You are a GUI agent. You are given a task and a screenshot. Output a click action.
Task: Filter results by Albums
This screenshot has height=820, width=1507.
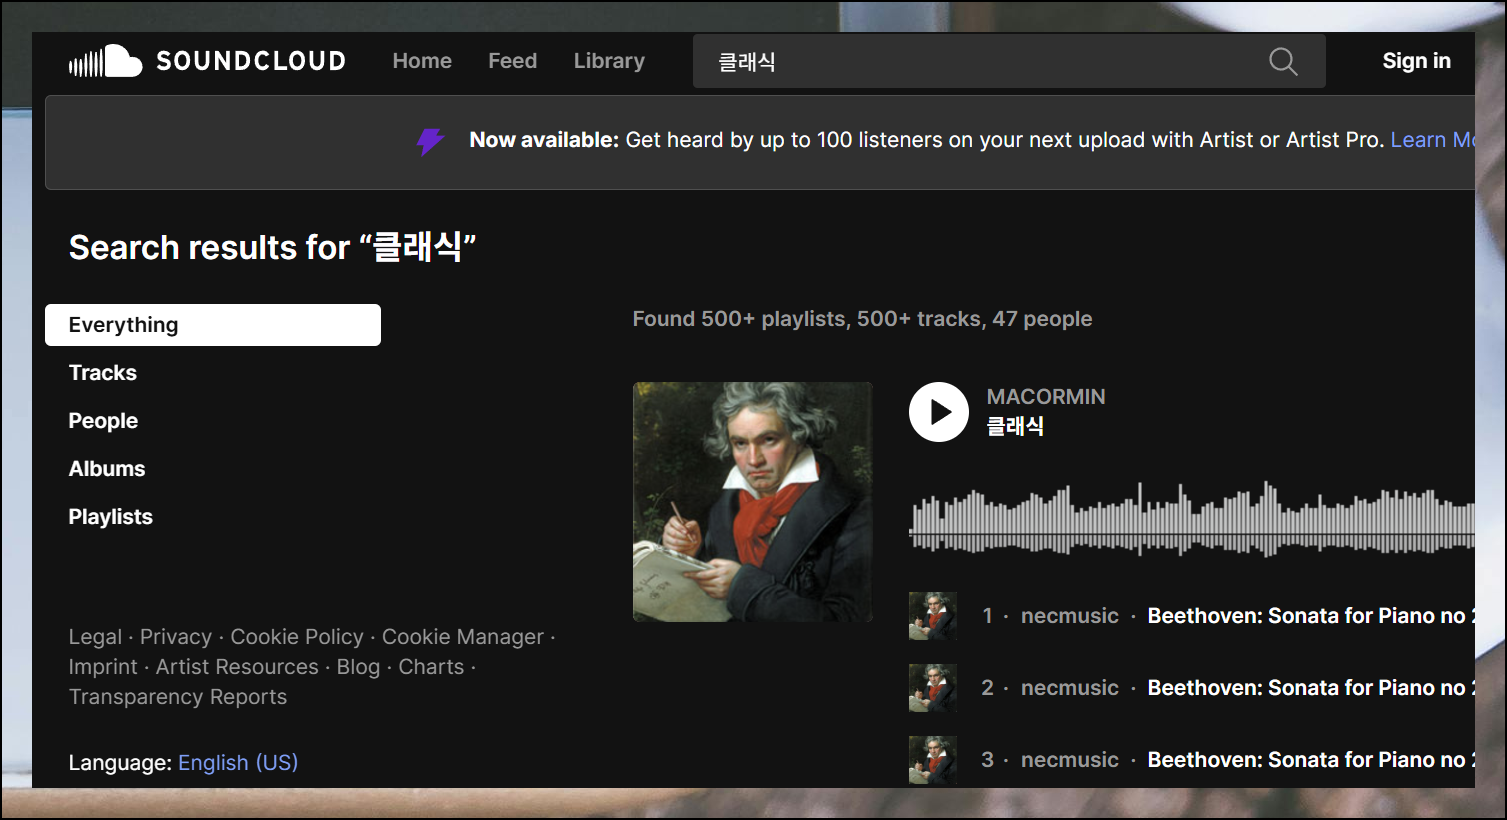[107, 469]
